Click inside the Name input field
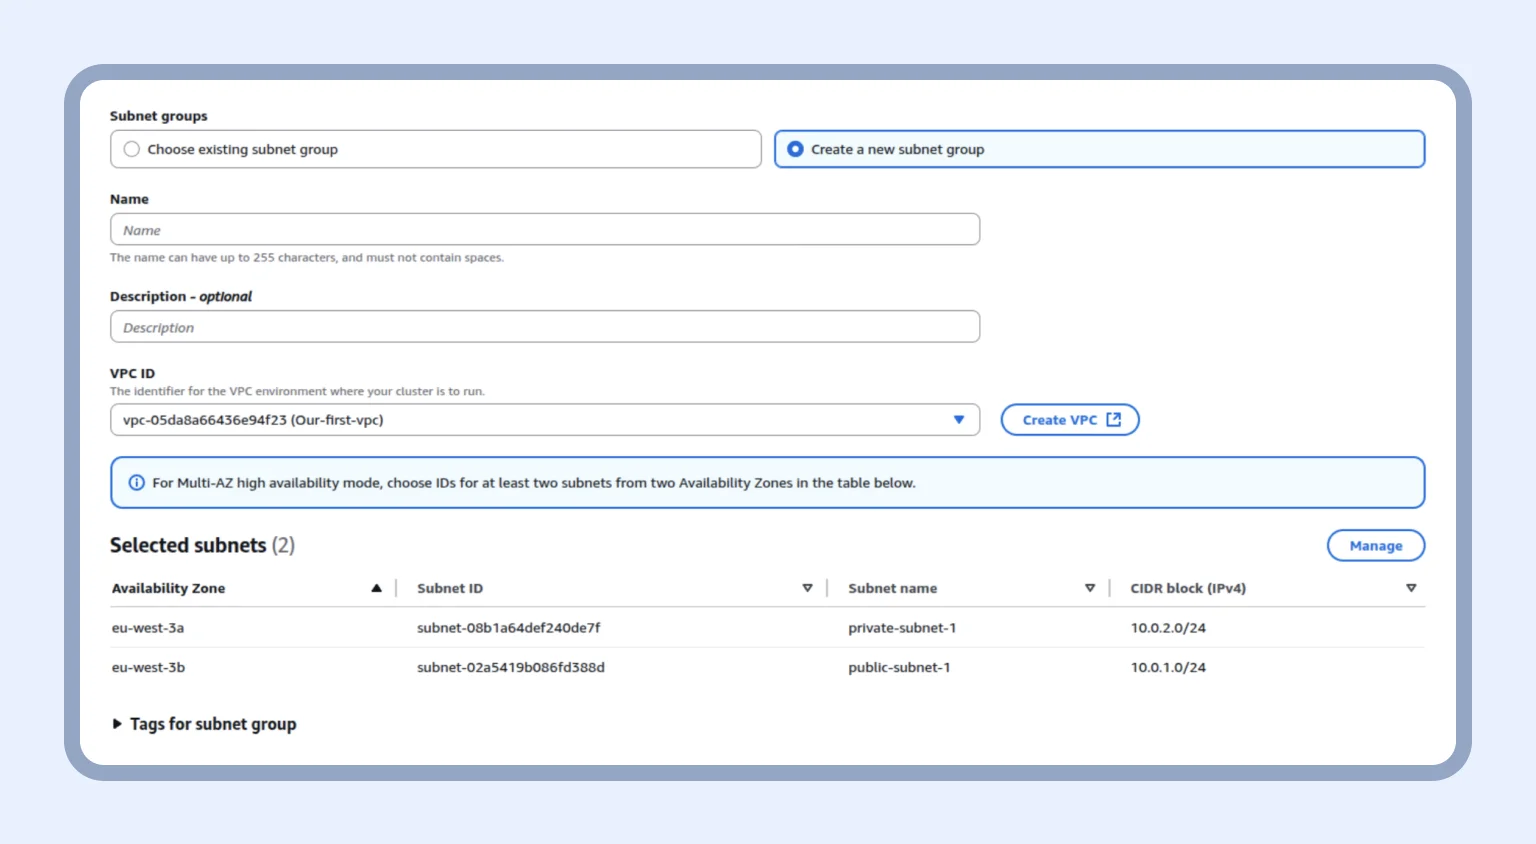 coord(545,229)
